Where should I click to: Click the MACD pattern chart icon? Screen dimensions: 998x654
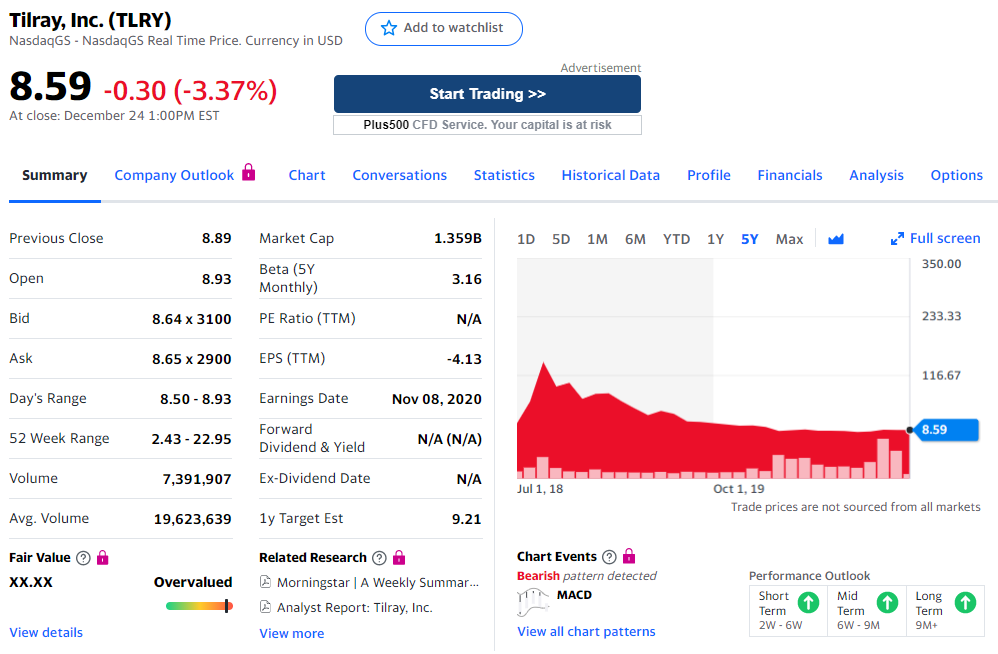click(533, 602)
